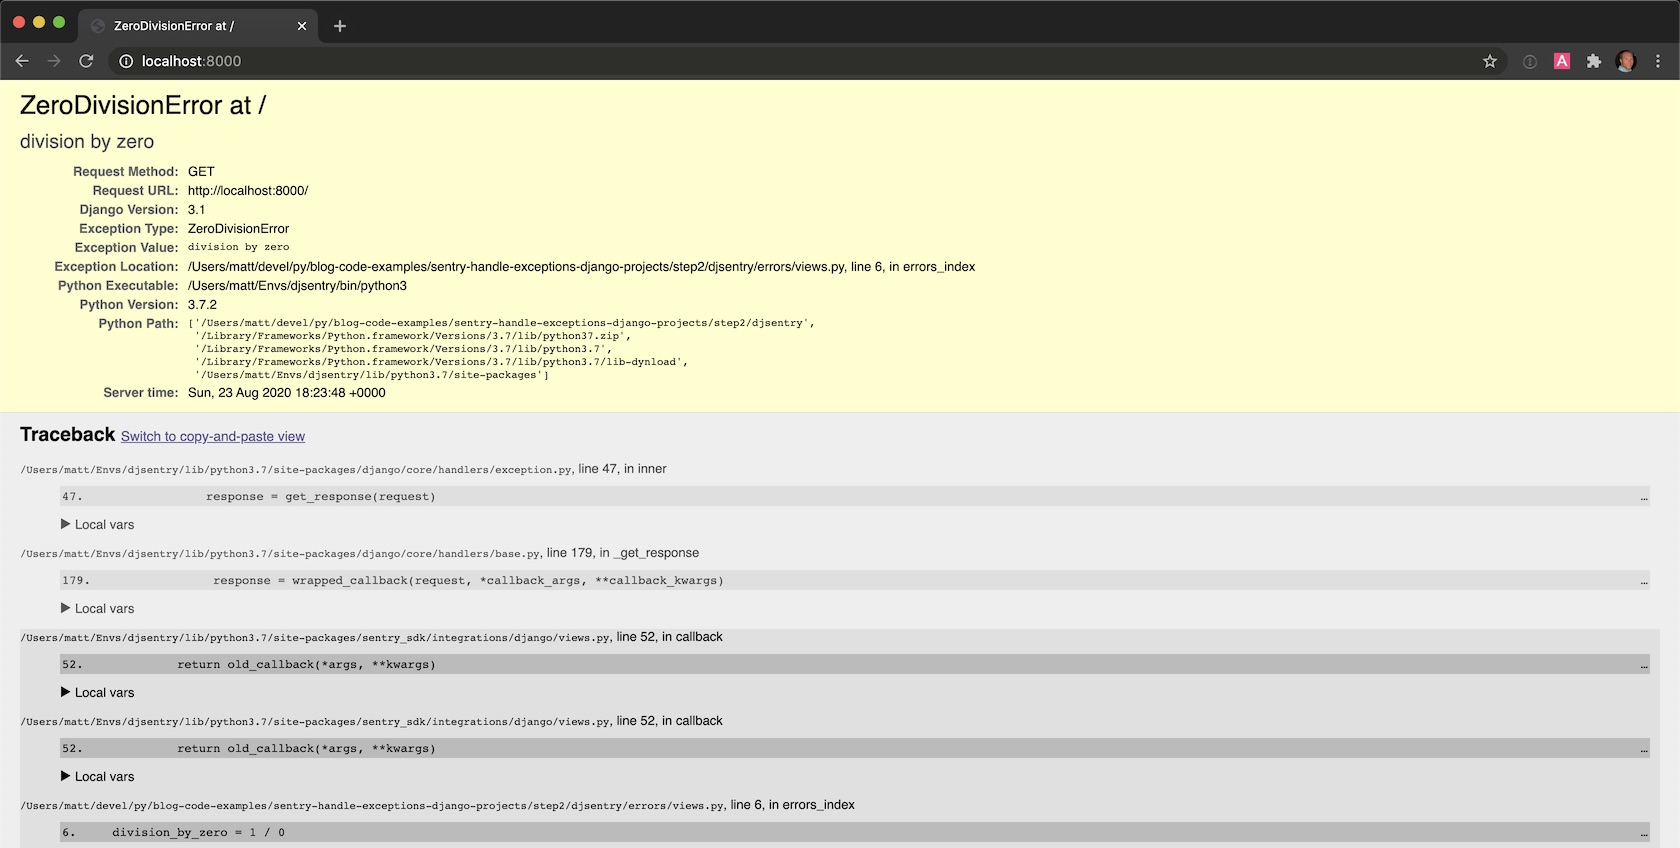This screenshot has height=848, width=1680.
Task: Click the Exception Type value ZeroDivisionError
Action: 238,229
